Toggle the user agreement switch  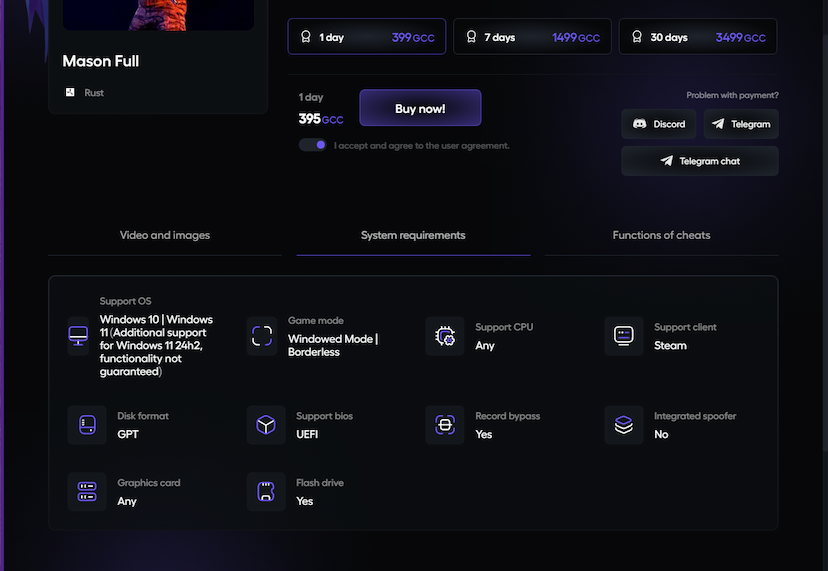[x=313, y=145]
